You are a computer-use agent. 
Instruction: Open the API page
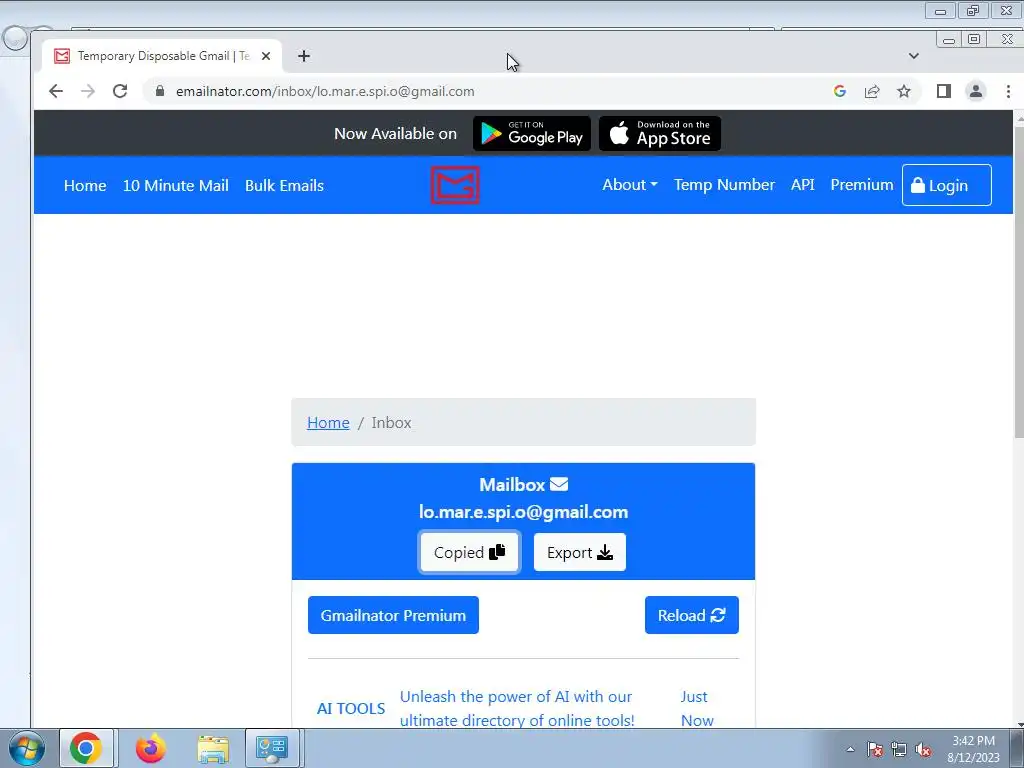803,185
